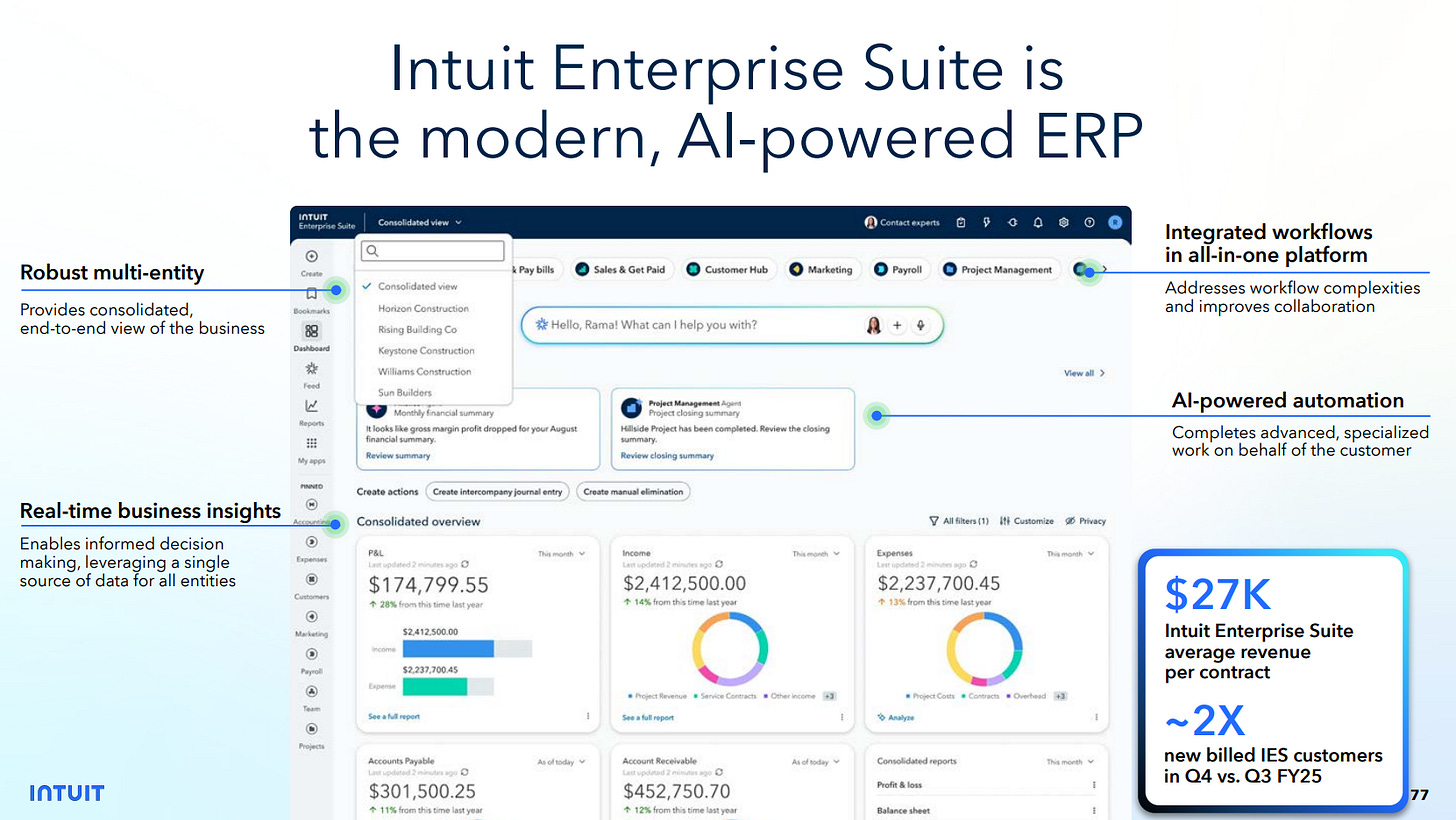Open All filters (1)
The width and height of the screenshot is (1456, 820).
(959, 521)
